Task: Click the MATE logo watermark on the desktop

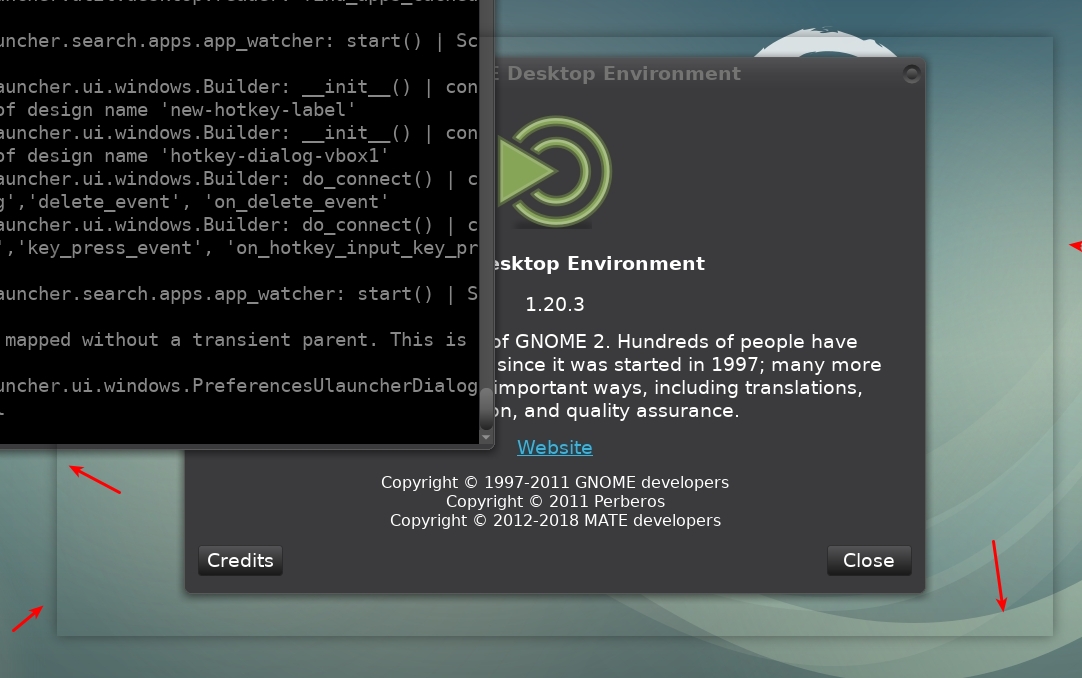Action: (824, 40)
